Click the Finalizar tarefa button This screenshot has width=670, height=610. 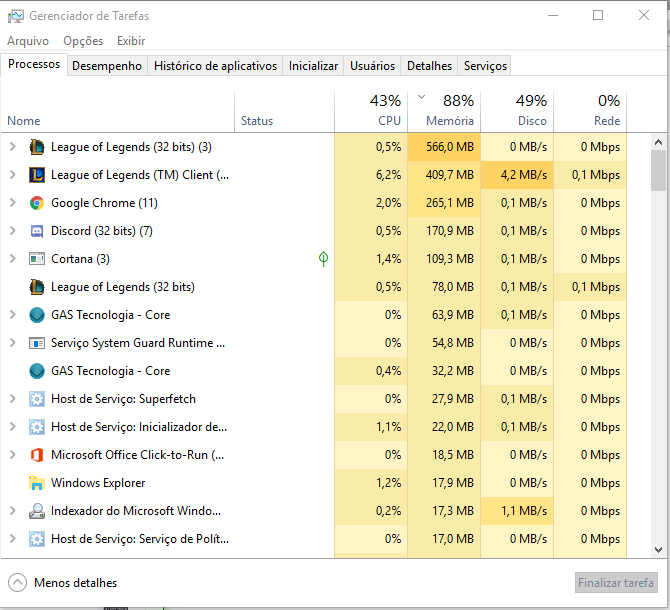point(616,583)
